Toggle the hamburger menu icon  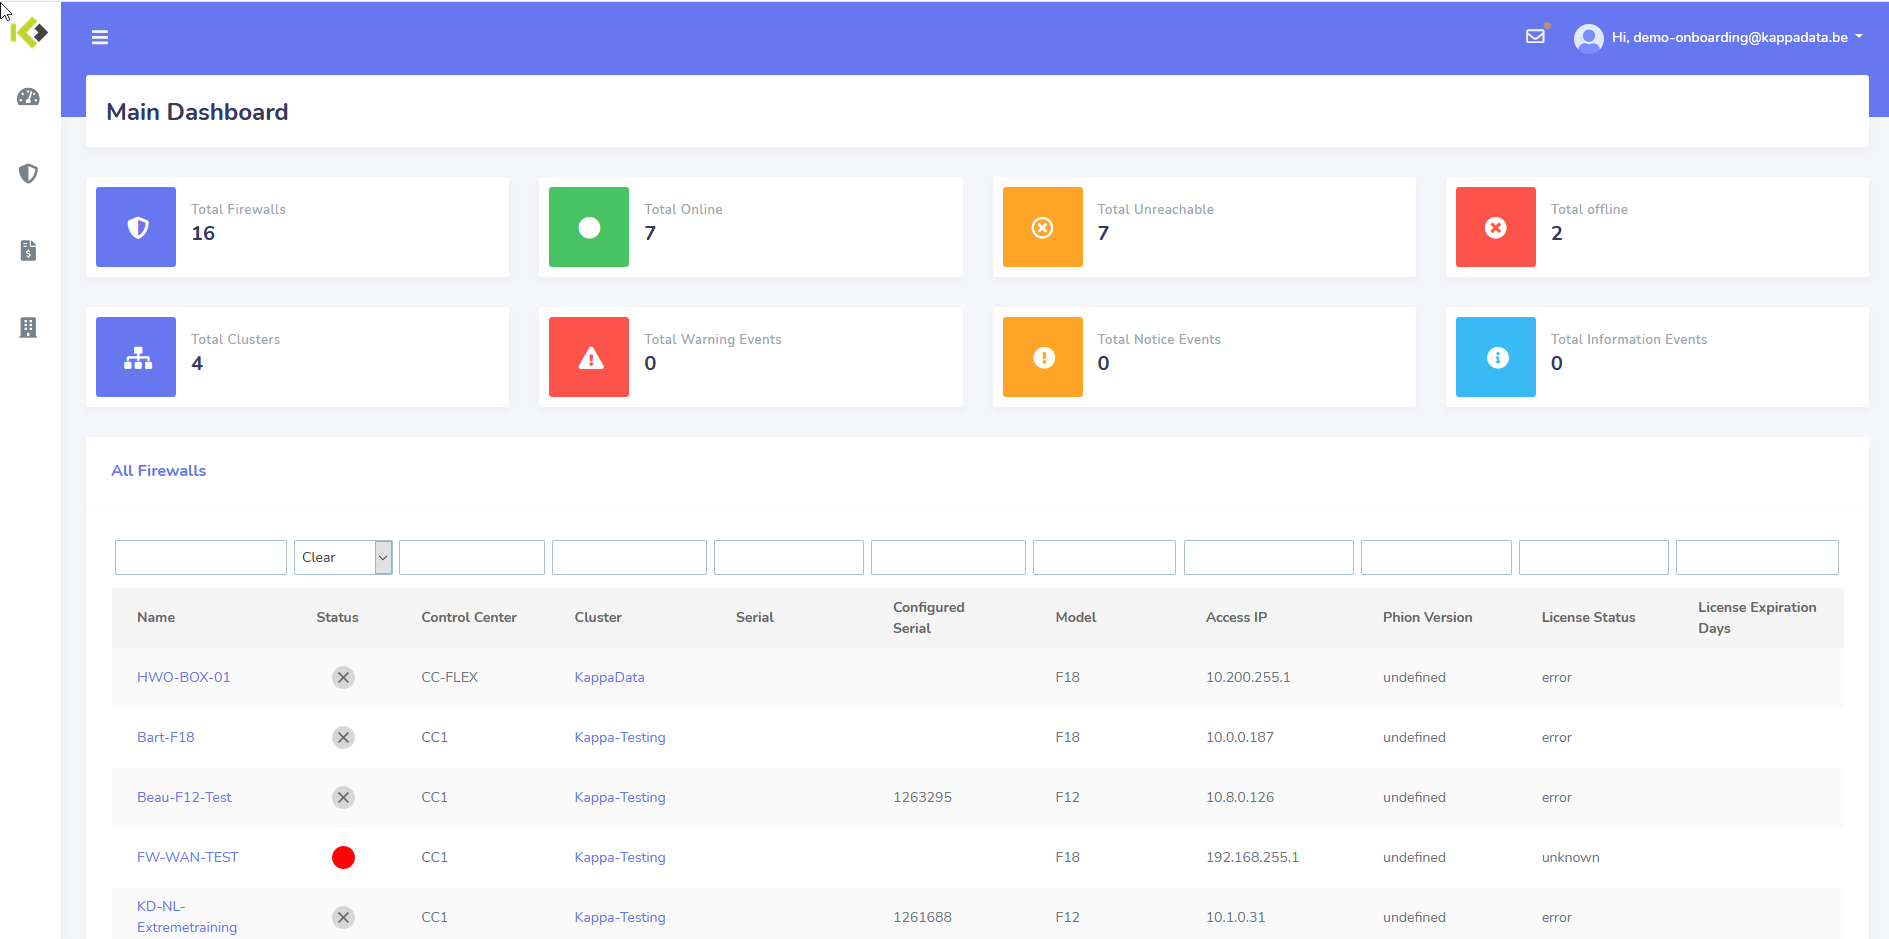pos(100,37)
